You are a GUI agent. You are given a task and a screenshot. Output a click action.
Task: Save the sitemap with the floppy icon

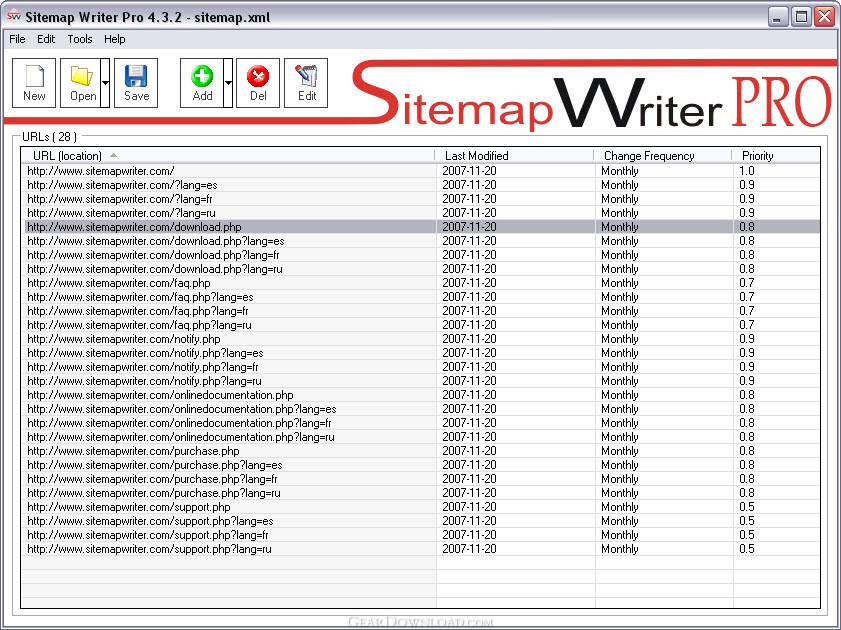coord(136,83)
